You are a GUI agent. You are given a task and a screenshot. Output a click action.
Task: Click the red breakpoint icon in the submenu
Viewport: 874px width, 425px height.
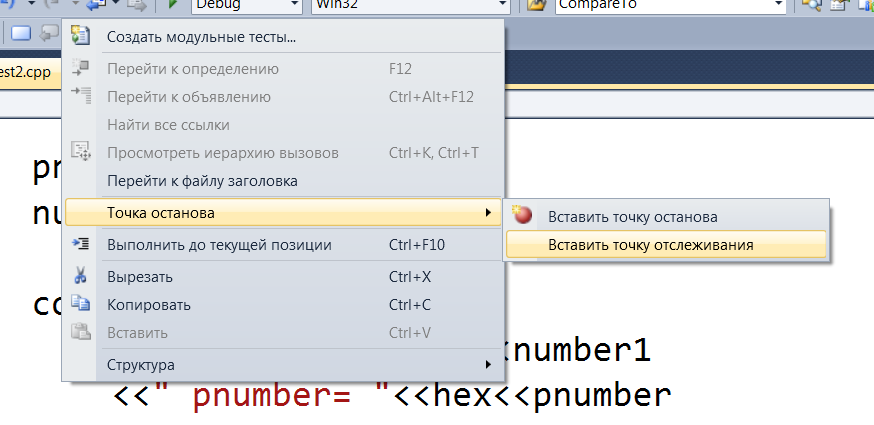[x=522, y=215]
